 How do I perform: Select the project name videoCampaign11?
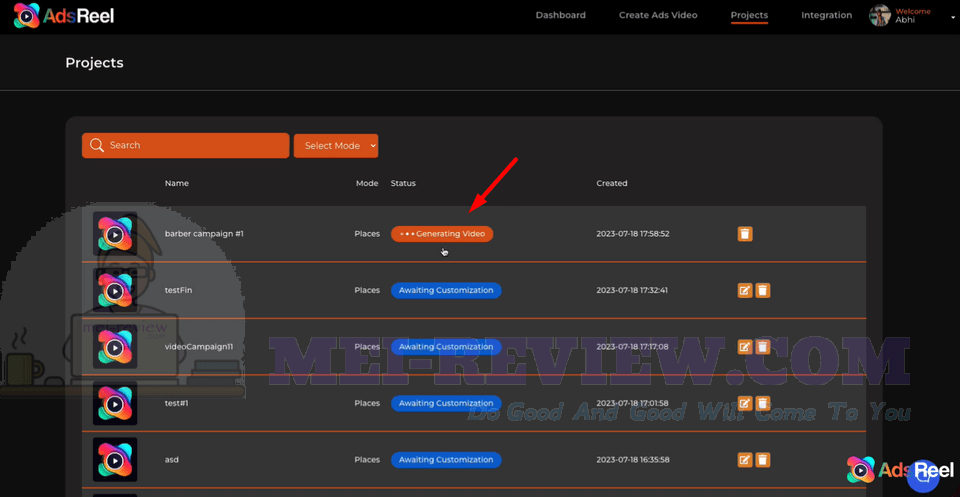(198, 347)
